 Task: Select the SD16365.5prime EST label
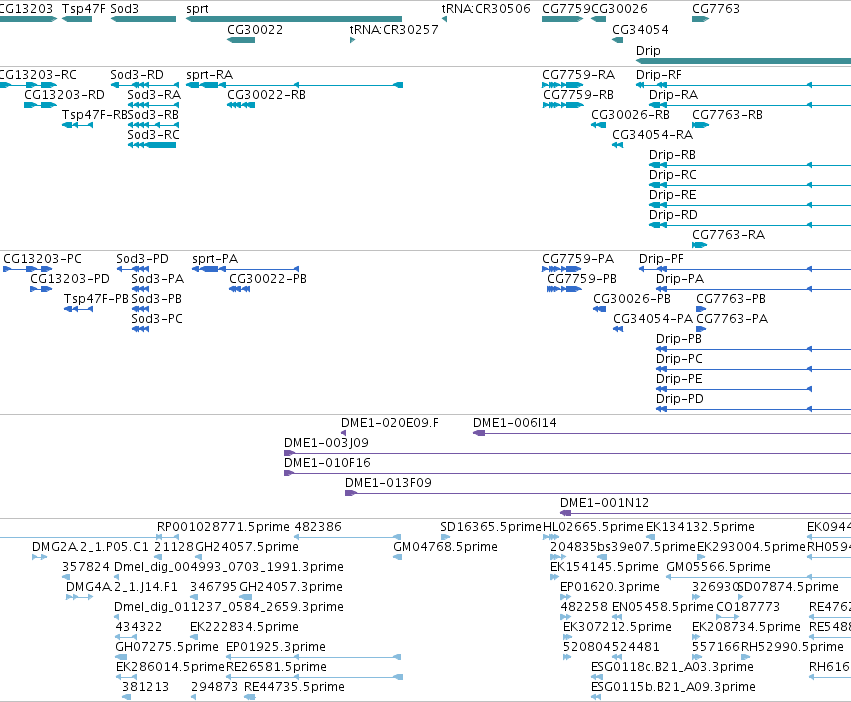point(491,527)
